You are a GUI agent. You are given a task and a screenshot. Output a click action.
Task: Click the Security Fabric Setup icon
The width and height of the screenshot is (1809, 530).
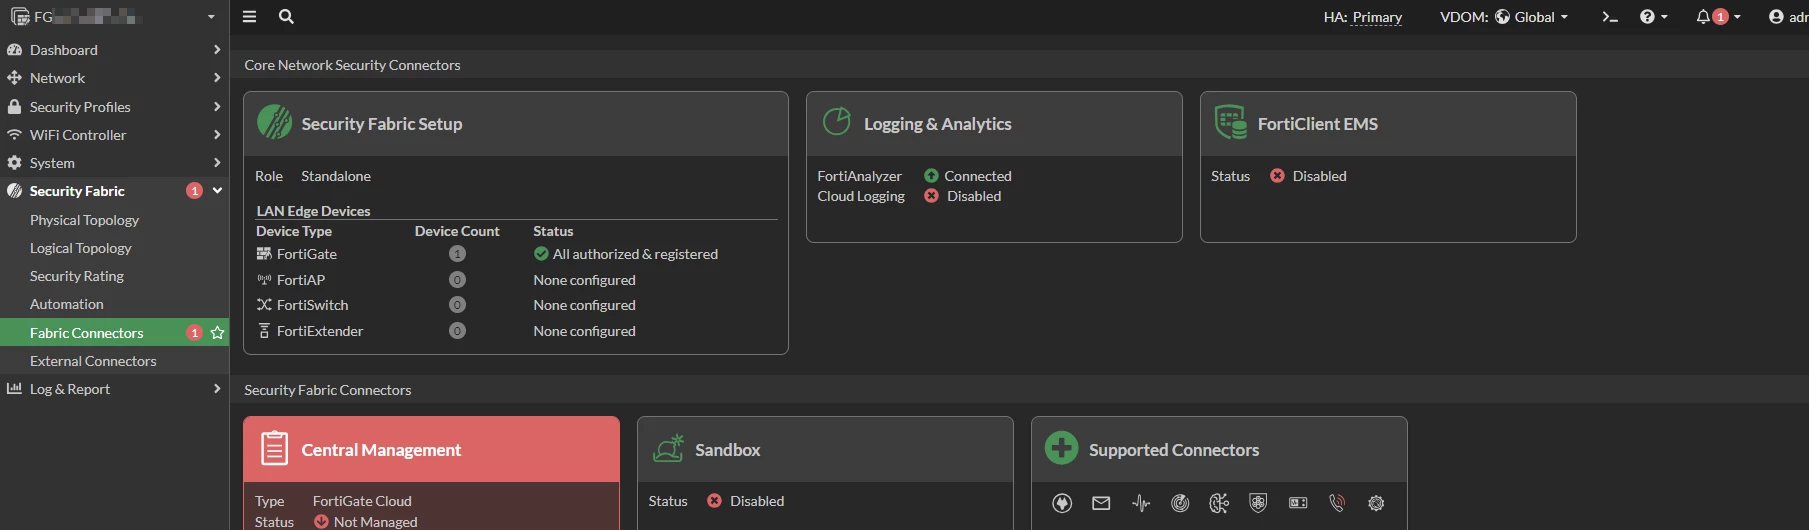coord(274,123)
